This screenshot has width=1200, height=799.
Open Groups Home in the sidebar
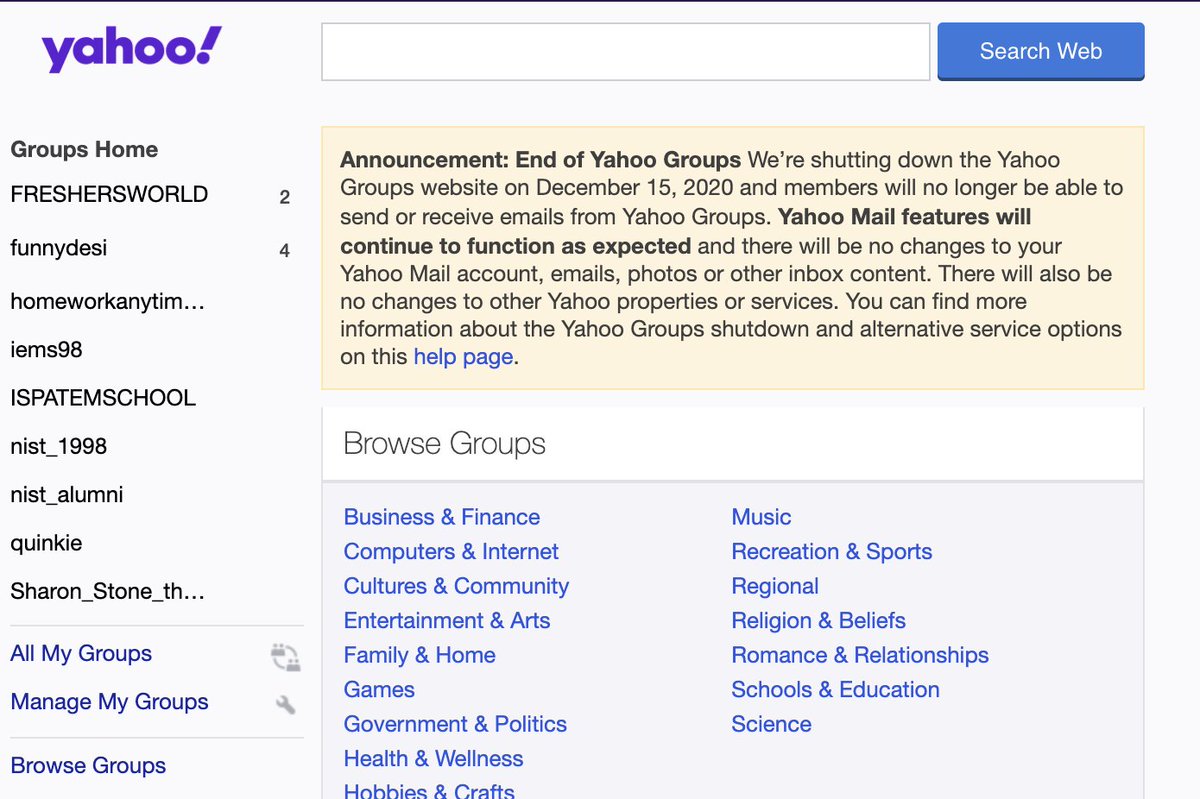point(84,150)
